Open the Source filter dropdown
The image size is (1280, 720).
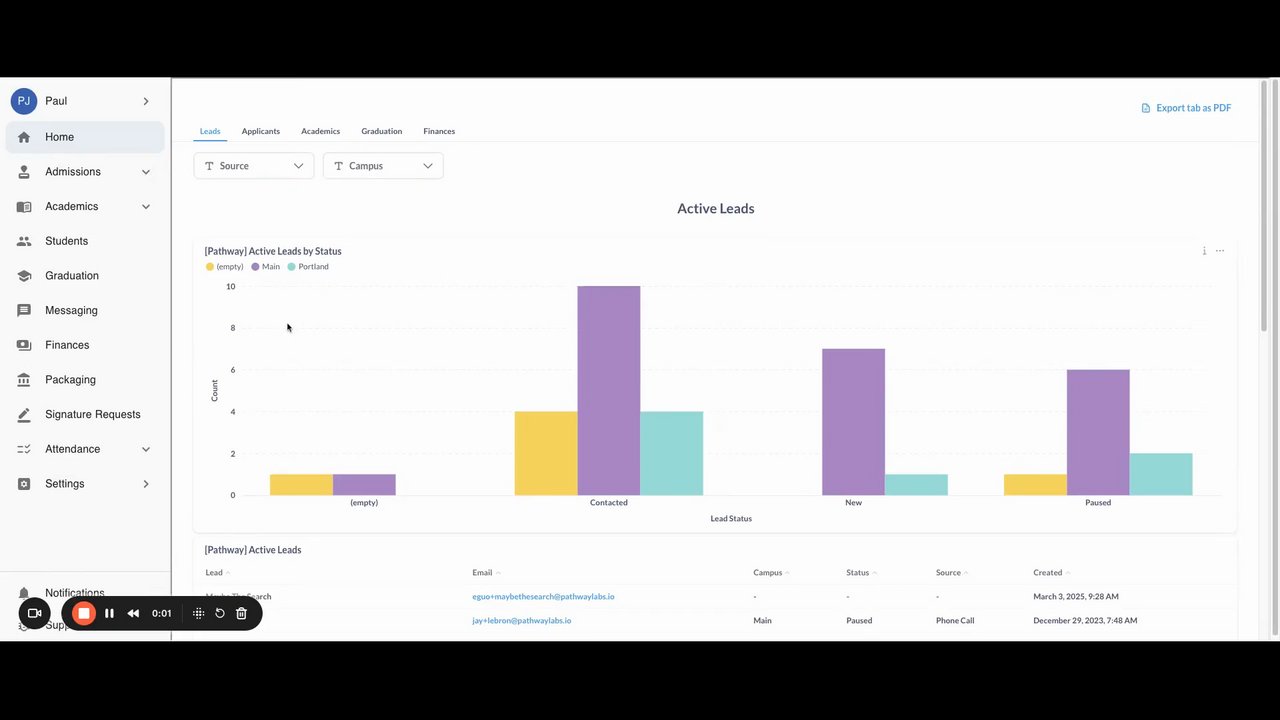pos(254,166)
